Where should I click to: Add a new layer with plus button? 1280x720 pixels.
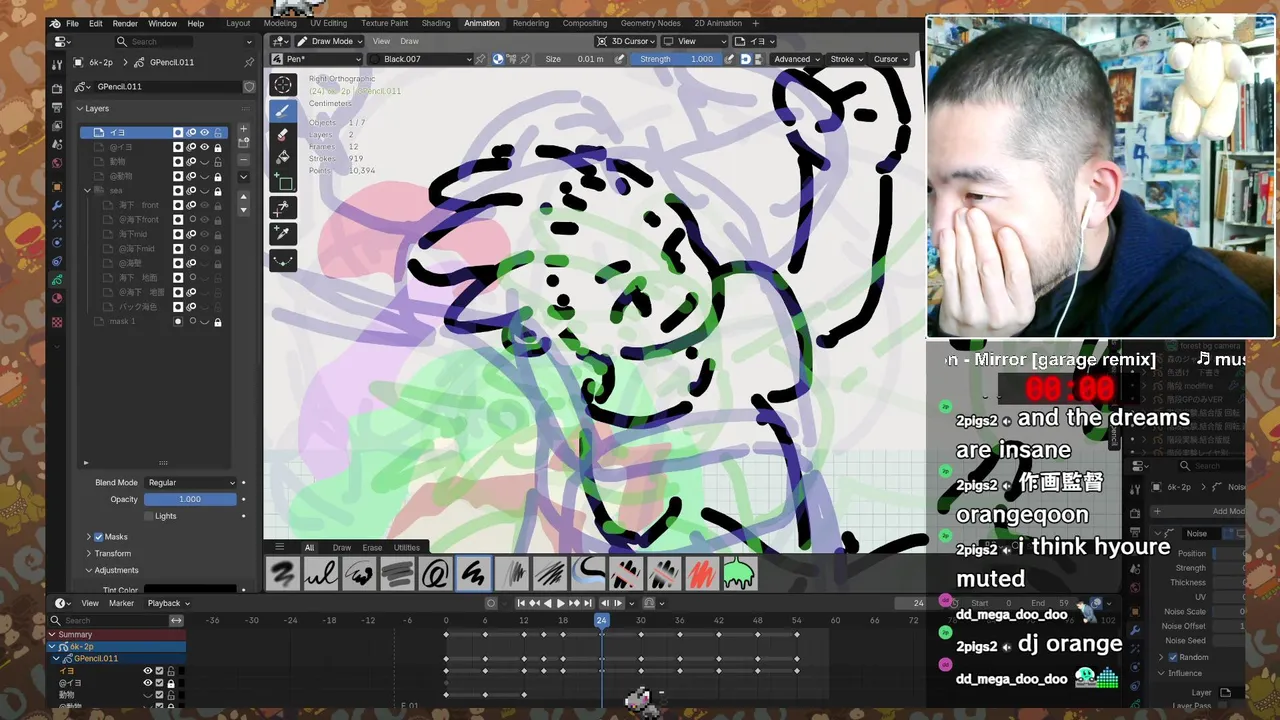[243, 131]
